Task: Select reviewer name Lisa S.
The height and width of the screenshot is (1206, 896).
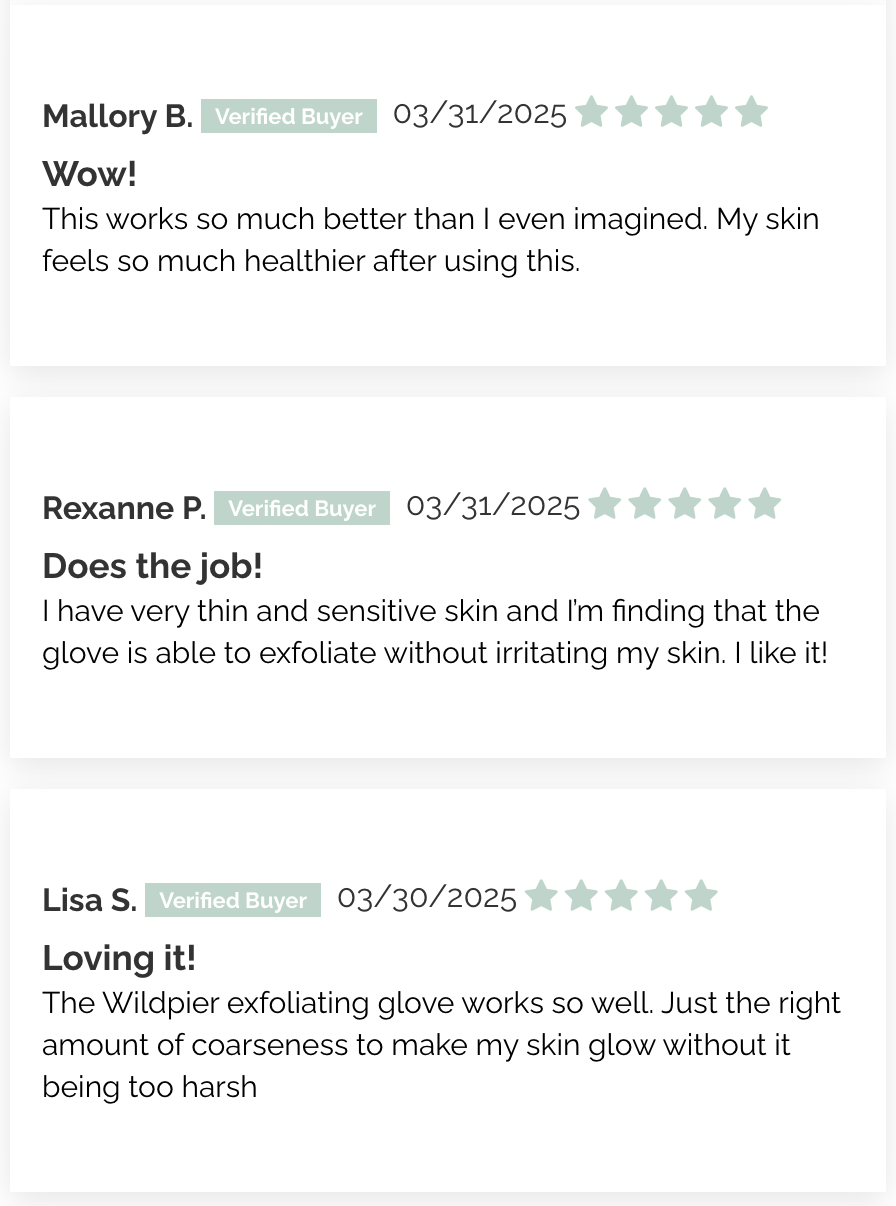Action: [x=89, y=900]
